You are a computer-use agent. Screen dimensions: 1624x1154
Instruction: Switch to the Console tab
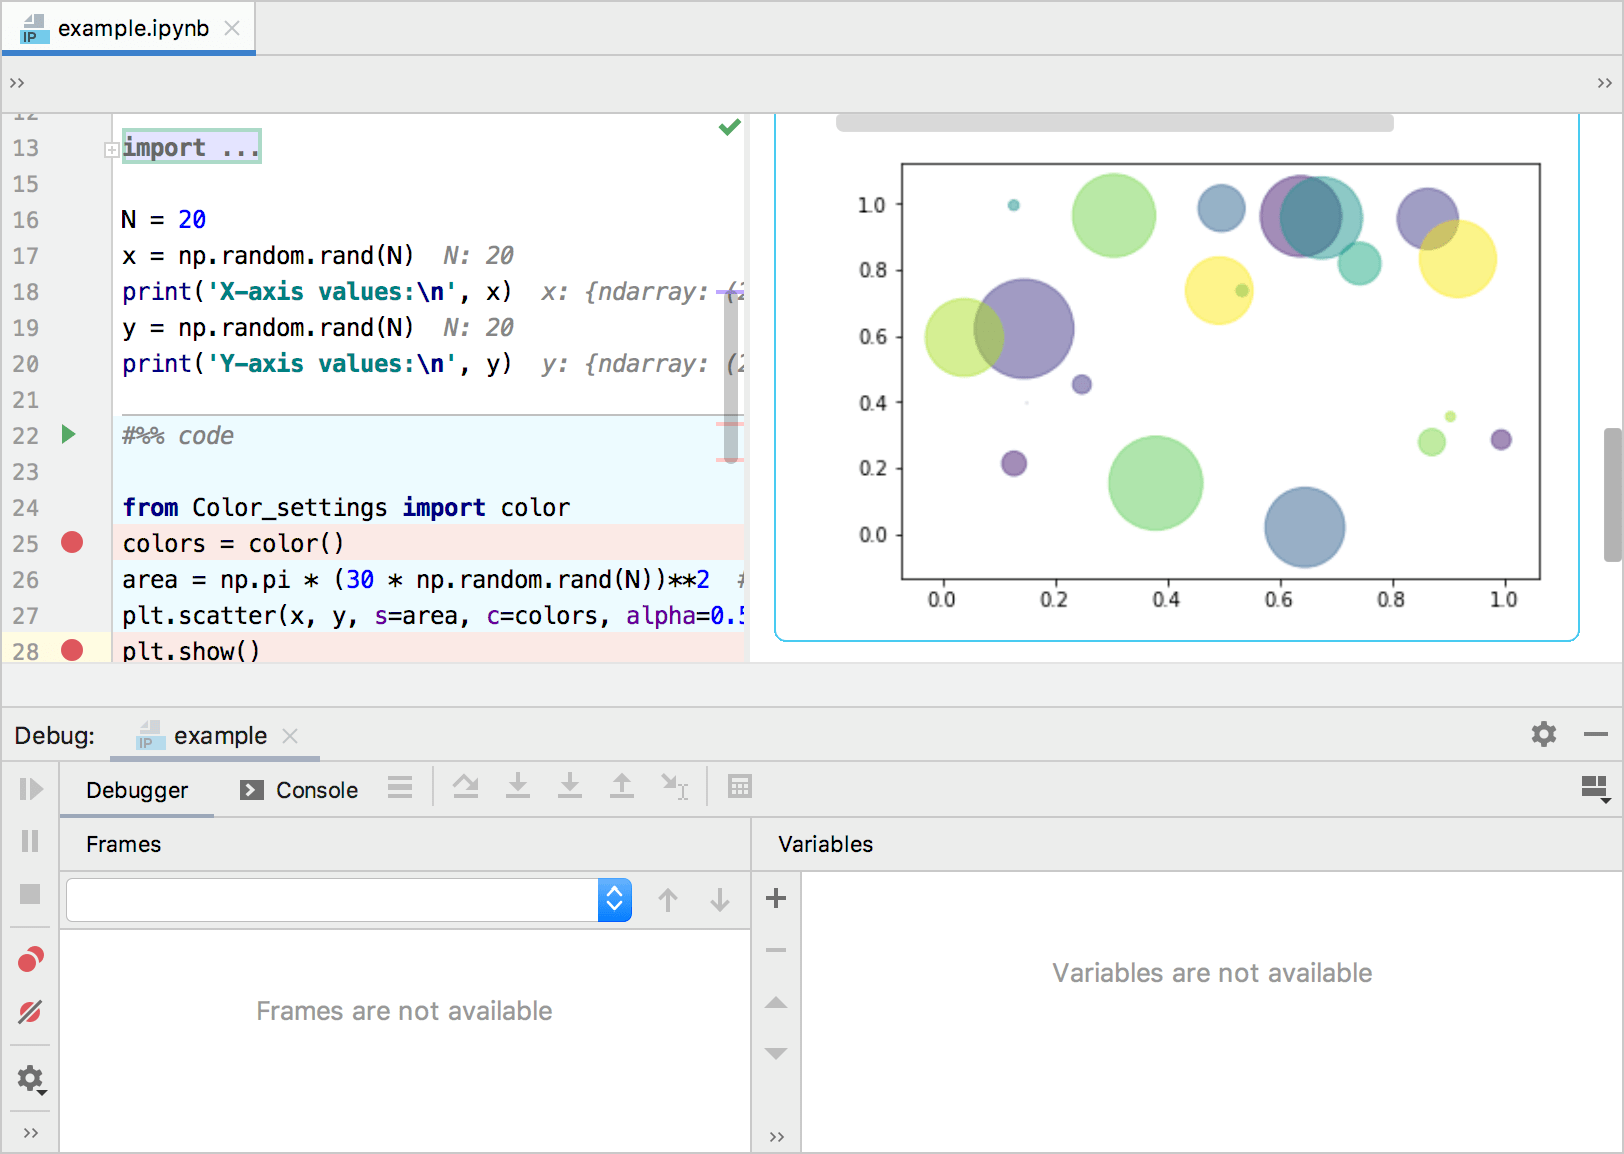[314, 790]
